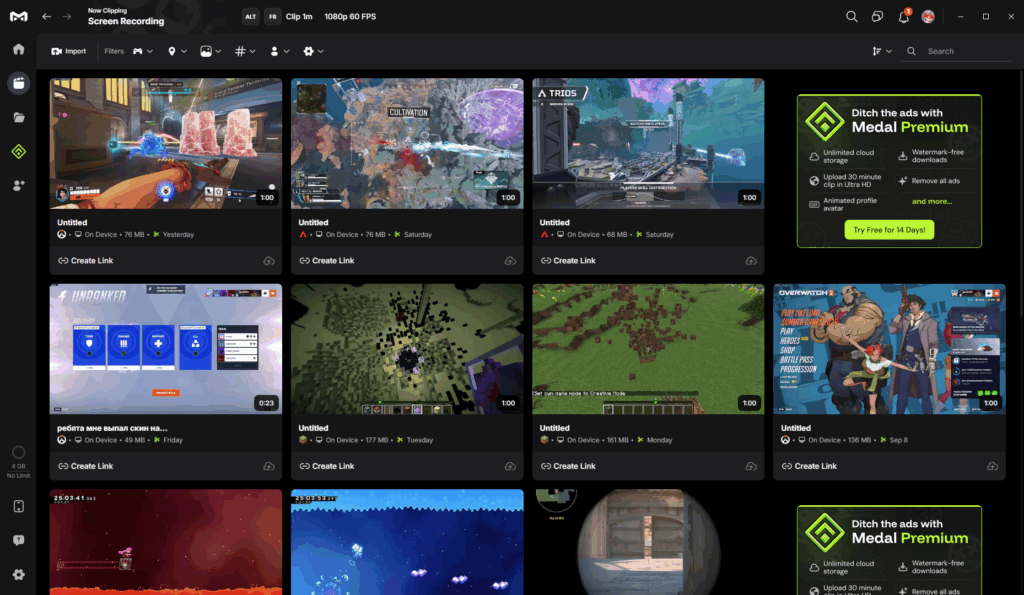Open the Overwatch clip thumbnail from Yesterday
Viewport: 1024px width, 595px height.
(x=166, y=144)
